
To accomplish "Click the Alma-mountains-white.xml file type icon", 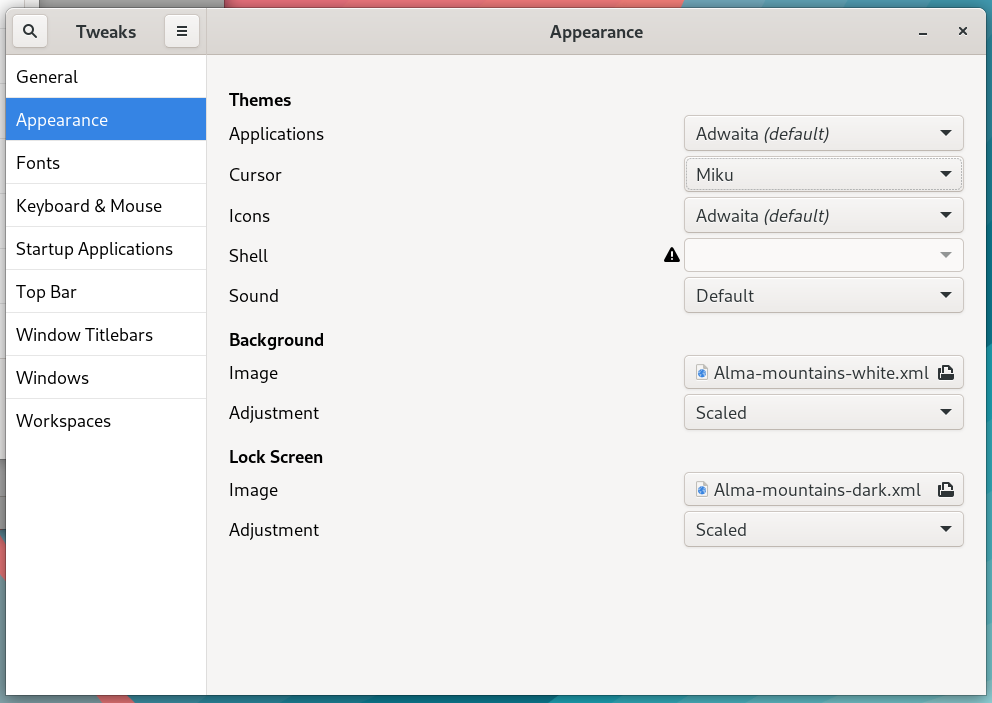I will [x=702, y=373].
